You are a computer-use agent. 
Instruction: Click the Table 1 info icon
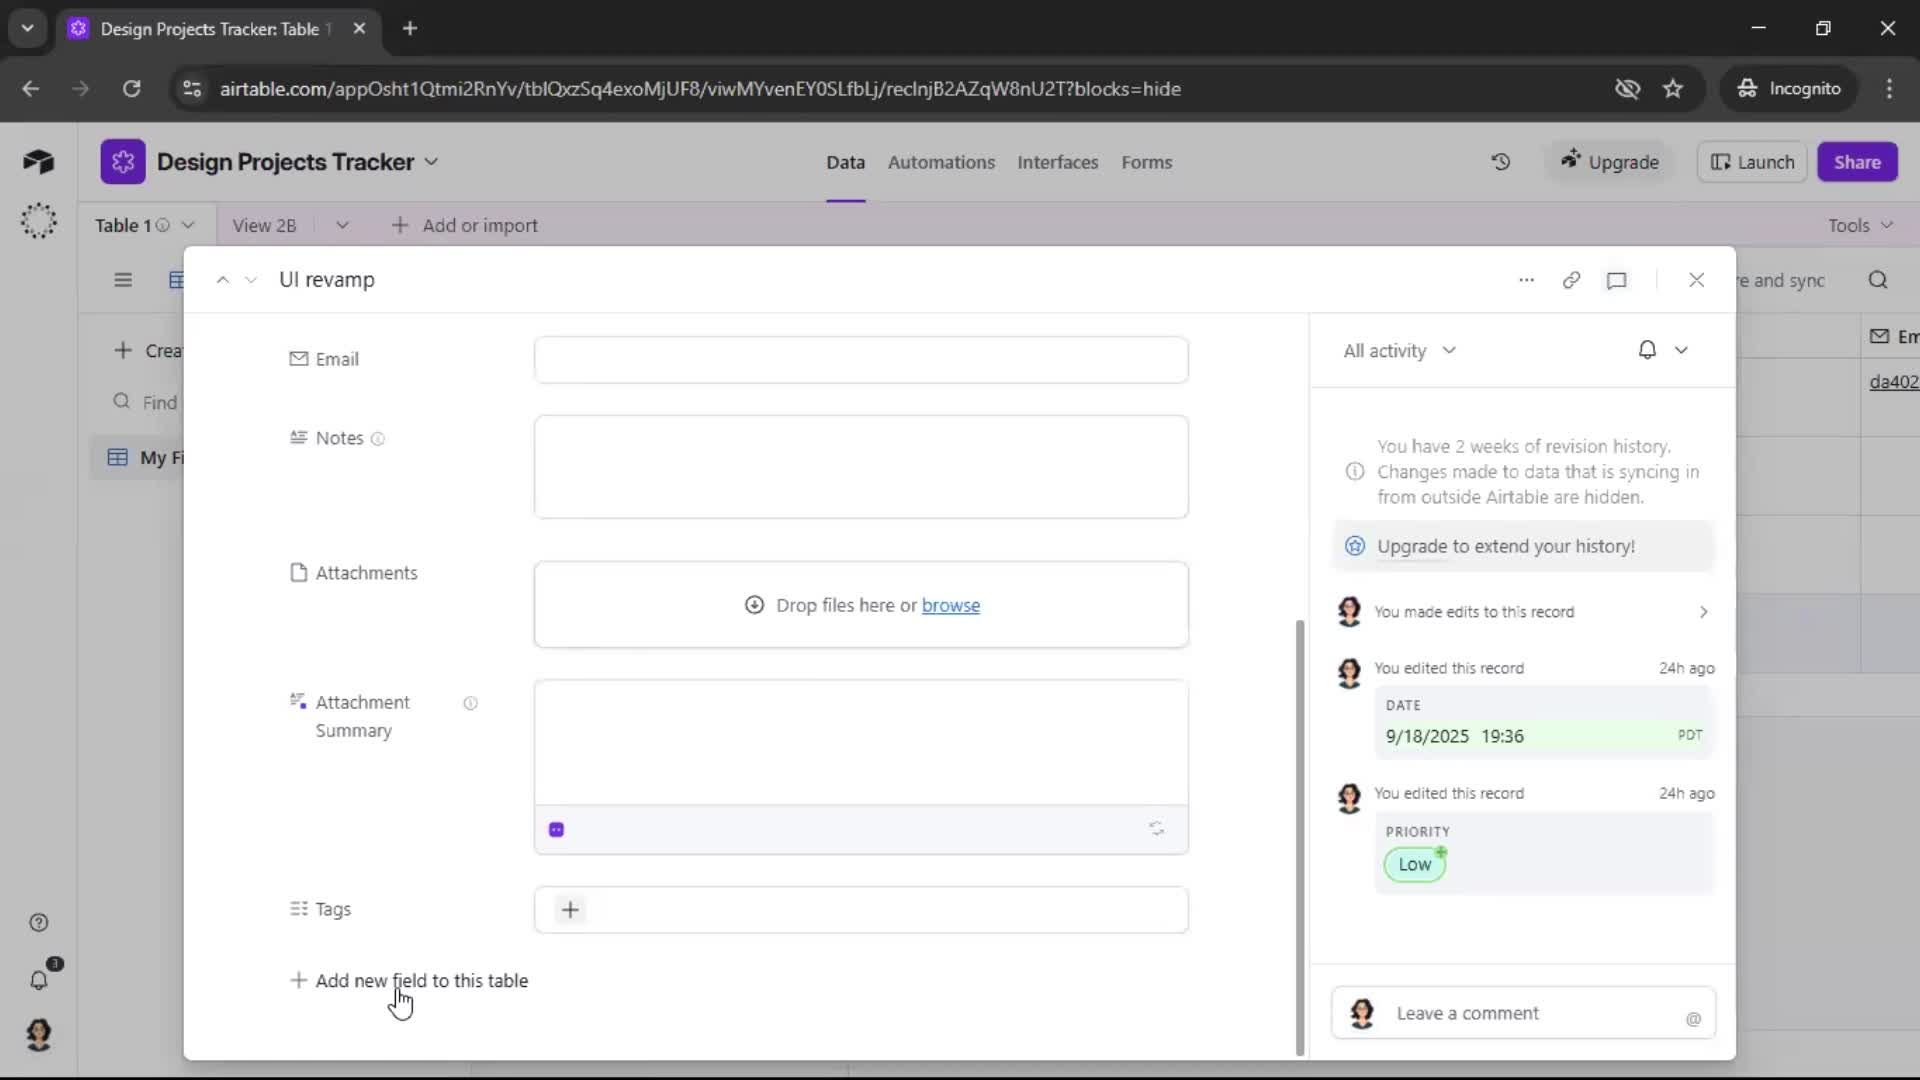click(x=162, y=225)
